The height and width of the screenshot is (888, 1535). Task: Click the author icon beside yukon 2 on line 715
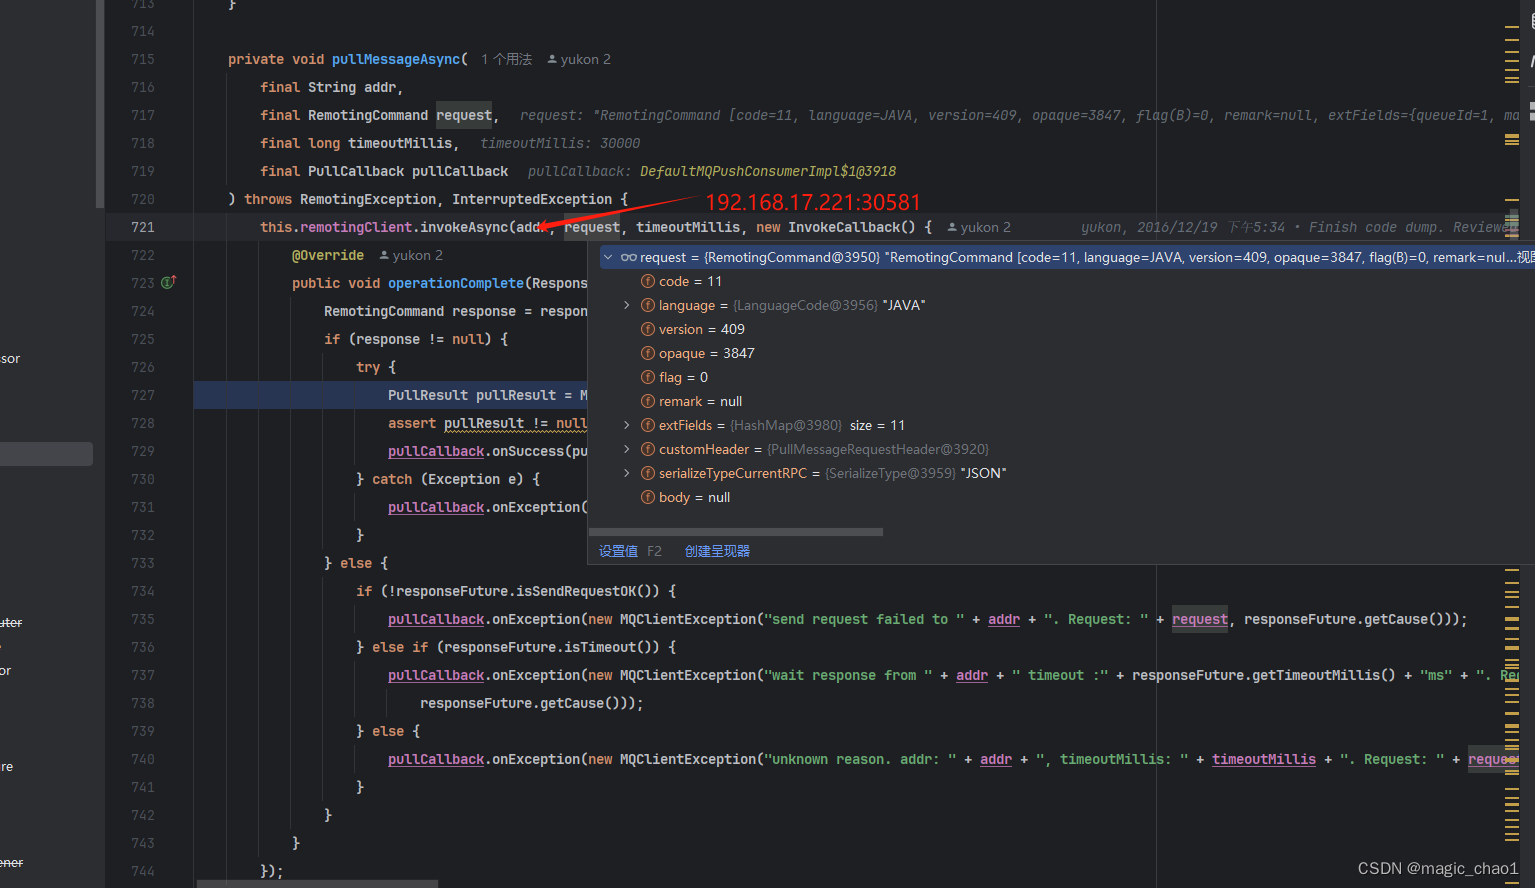[x=552, y=59]
